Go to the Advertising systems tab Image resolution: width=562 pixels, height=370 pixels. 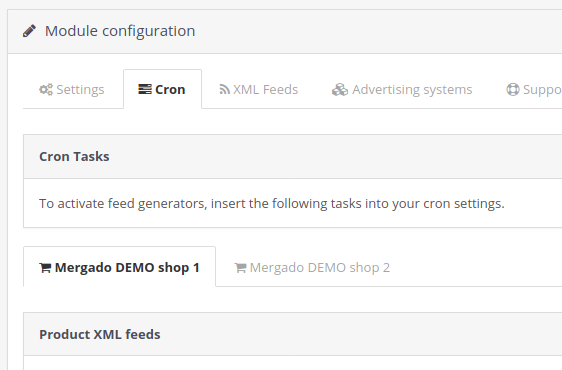tap(402, 89)
